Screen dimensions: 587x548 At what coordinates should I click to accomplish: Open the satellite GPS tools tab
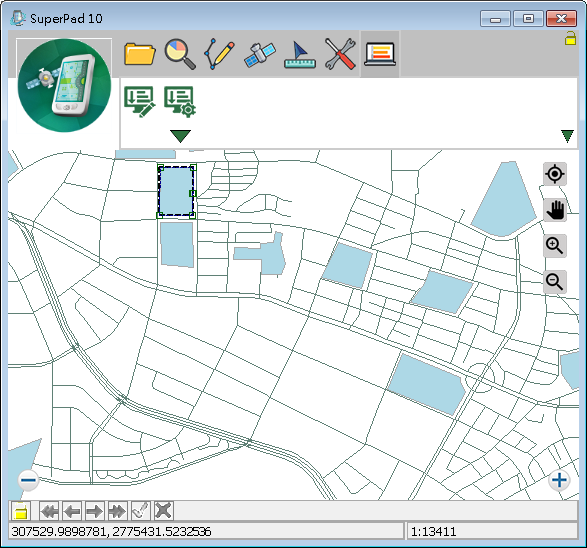pos(260,55)
